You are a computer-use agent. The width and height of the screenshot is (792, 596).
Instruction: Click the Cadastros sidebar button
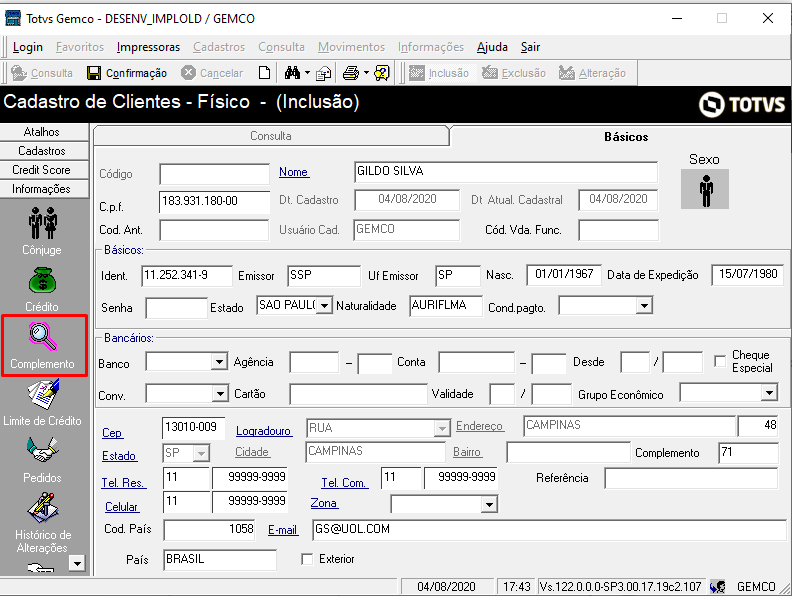coord(44,151)
